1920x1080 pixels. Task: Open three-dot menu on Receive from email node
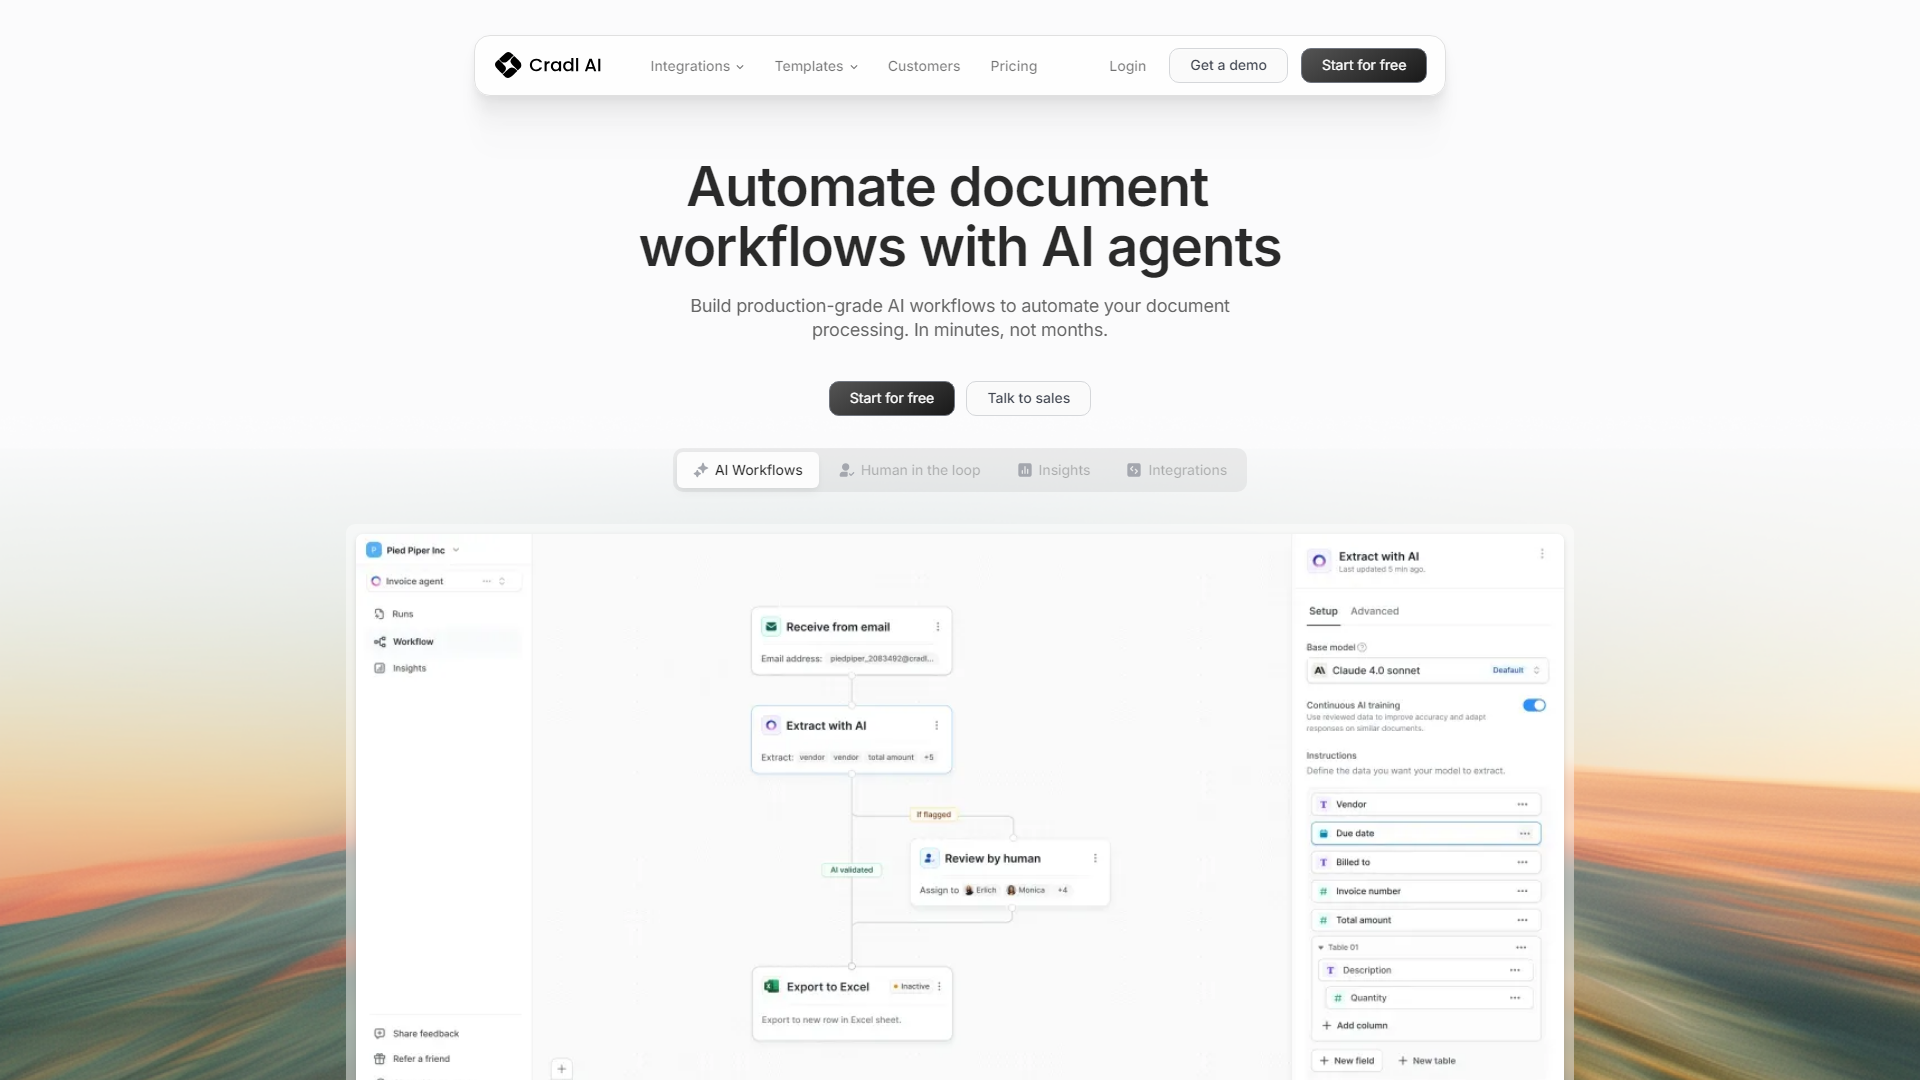pyautogui.click(x=937, y=627)
